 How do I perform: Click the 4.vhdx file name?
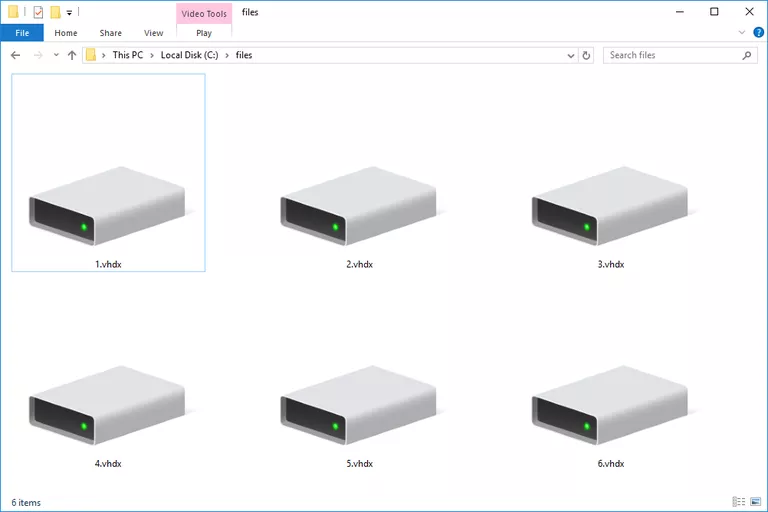pyautogui.click(x=108, y=463)
